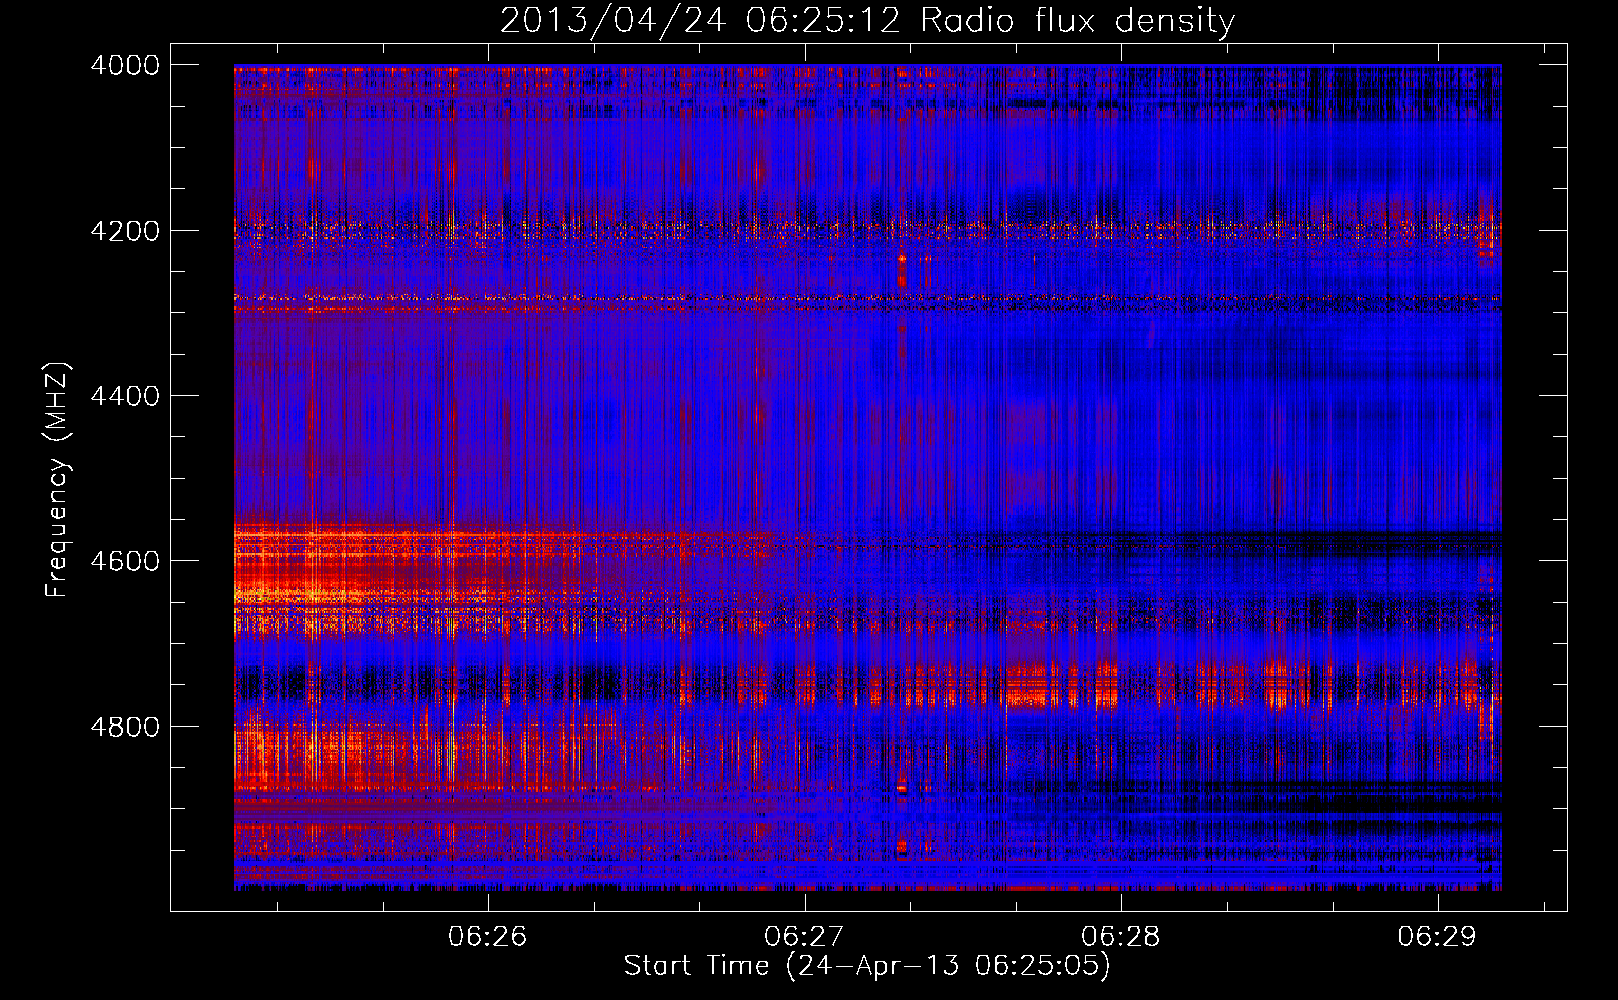This screenshot has height=1000, width=1618.
Task: Click the "Start Time (24-Apr-13 06:25:05)" axis title
Action: pyautogui.click(x=867, y=966)
